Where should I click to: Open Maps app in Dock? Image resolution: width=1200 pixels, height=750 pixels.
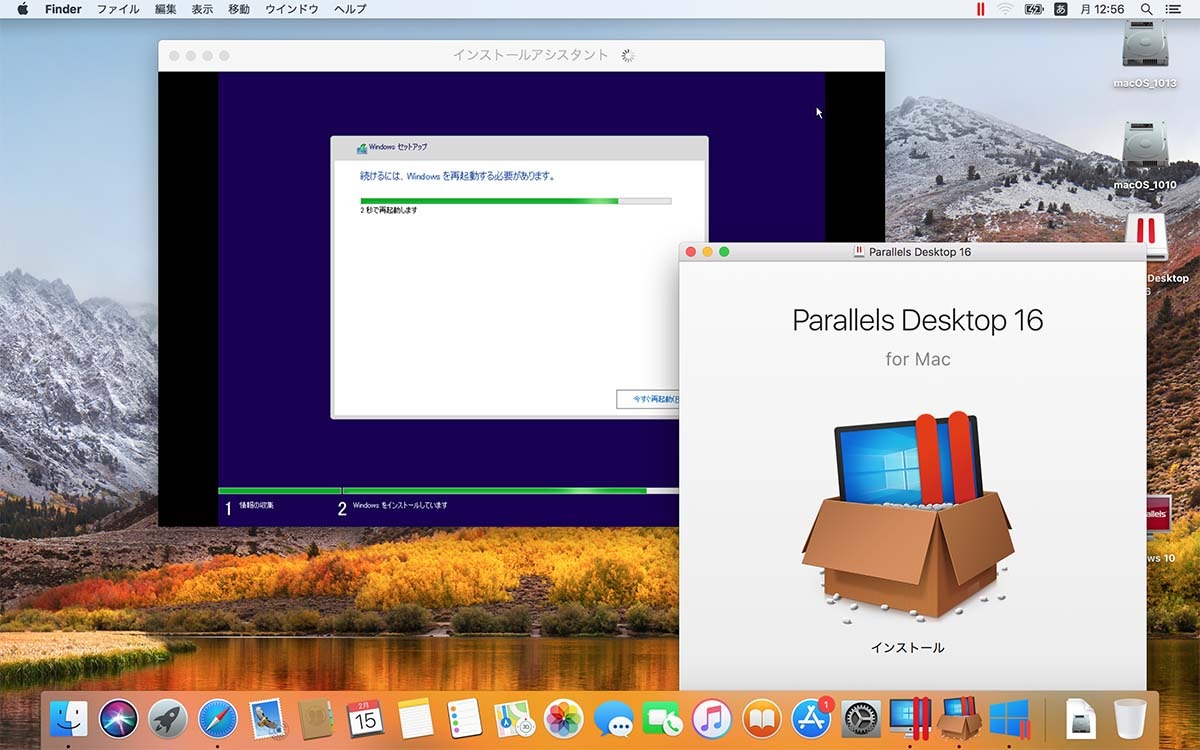514,719
